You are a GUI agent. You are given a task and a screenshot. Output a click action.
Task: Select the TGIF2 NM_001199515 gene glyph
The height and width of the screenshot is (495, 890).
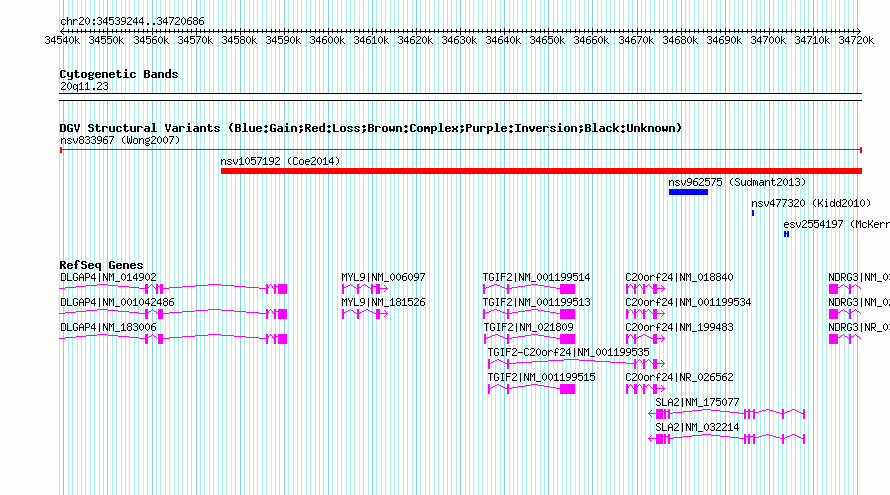point(531,389)
